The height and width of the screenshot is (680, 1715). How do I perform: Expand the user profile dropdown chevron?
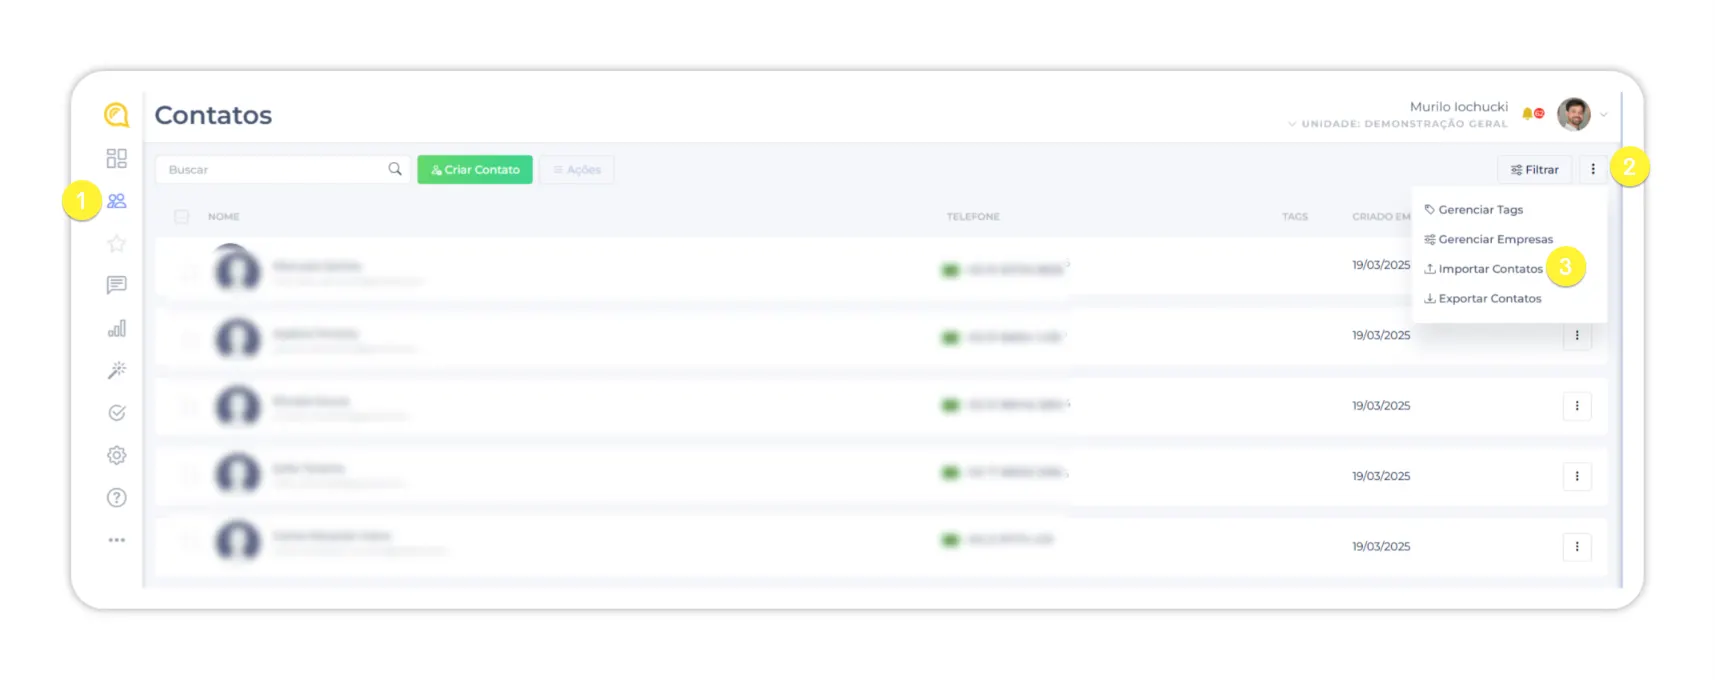1604,115
